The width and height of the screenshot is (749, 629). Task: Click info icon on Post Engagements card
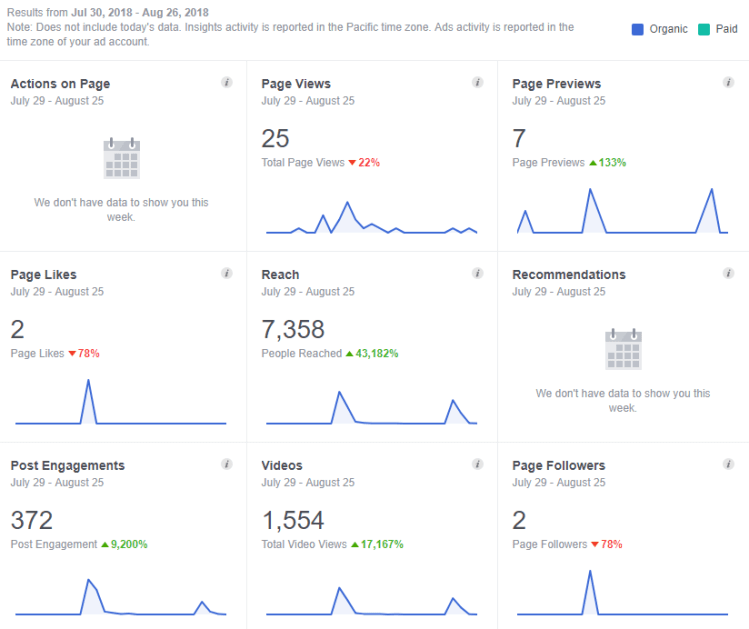click(227, 464)
